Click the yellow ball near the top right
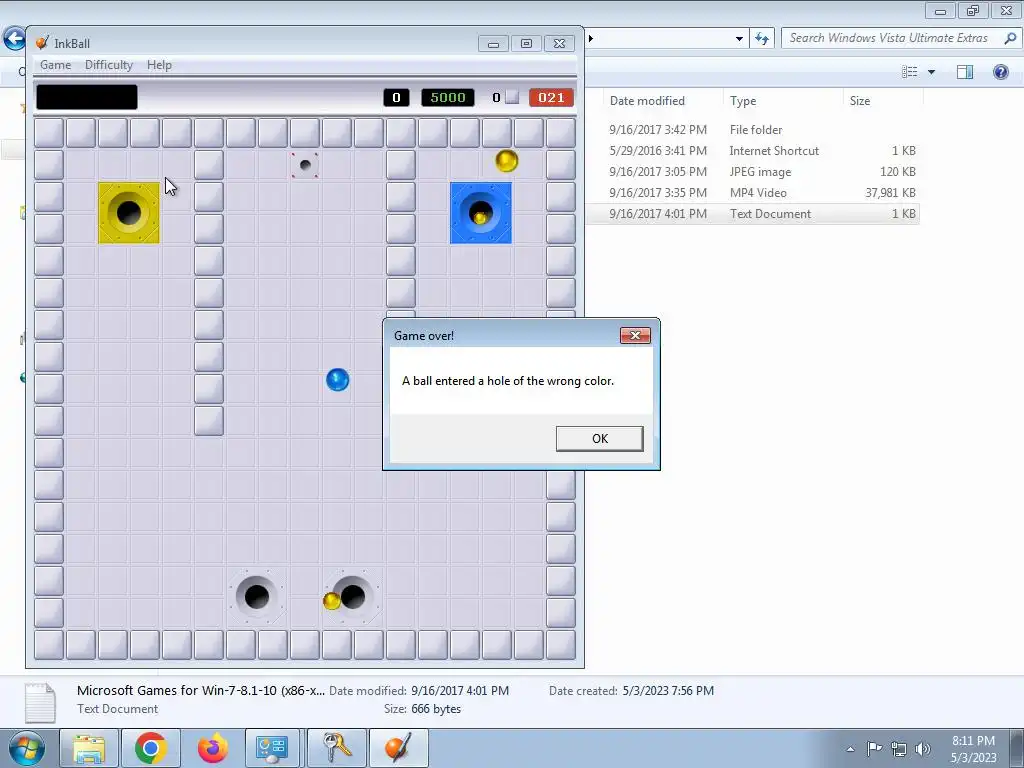This screenshot has height=768, width=1024. (507, 160)
